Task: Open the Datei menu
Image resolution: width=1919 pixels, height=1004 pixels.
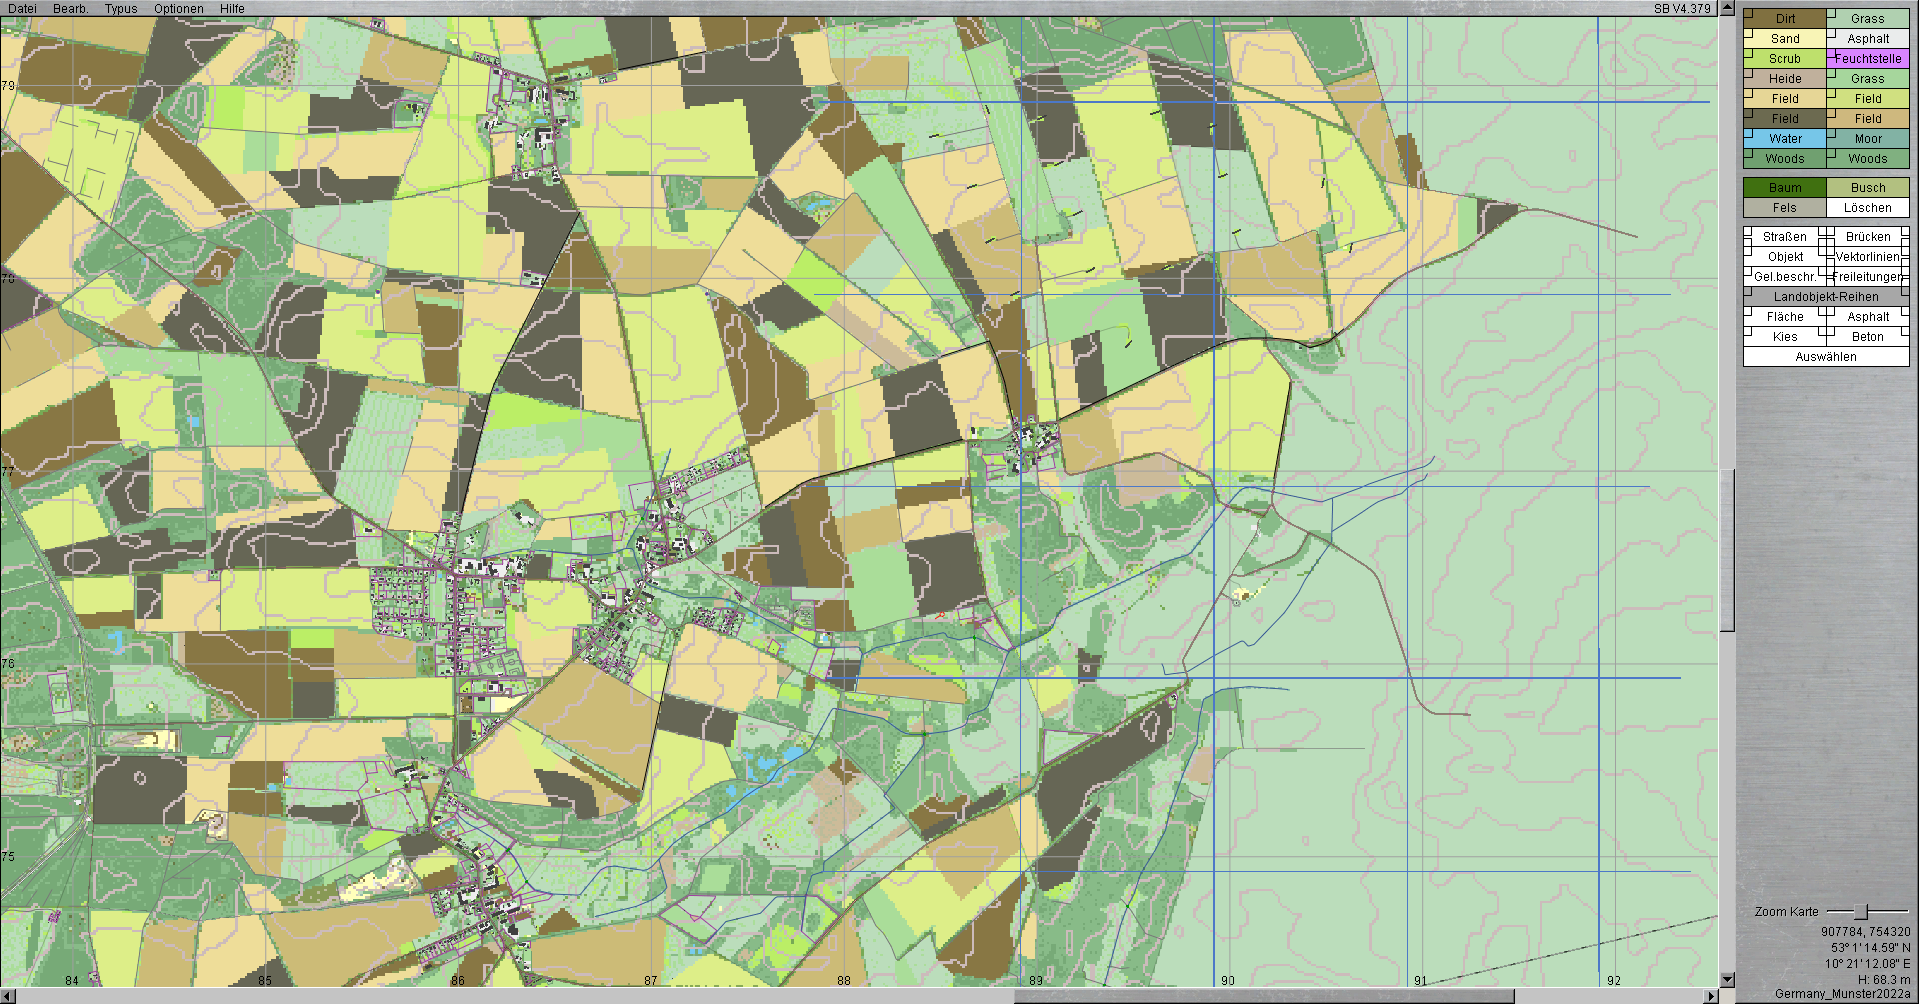Action: pyautogui.click(x=22, y=8)
